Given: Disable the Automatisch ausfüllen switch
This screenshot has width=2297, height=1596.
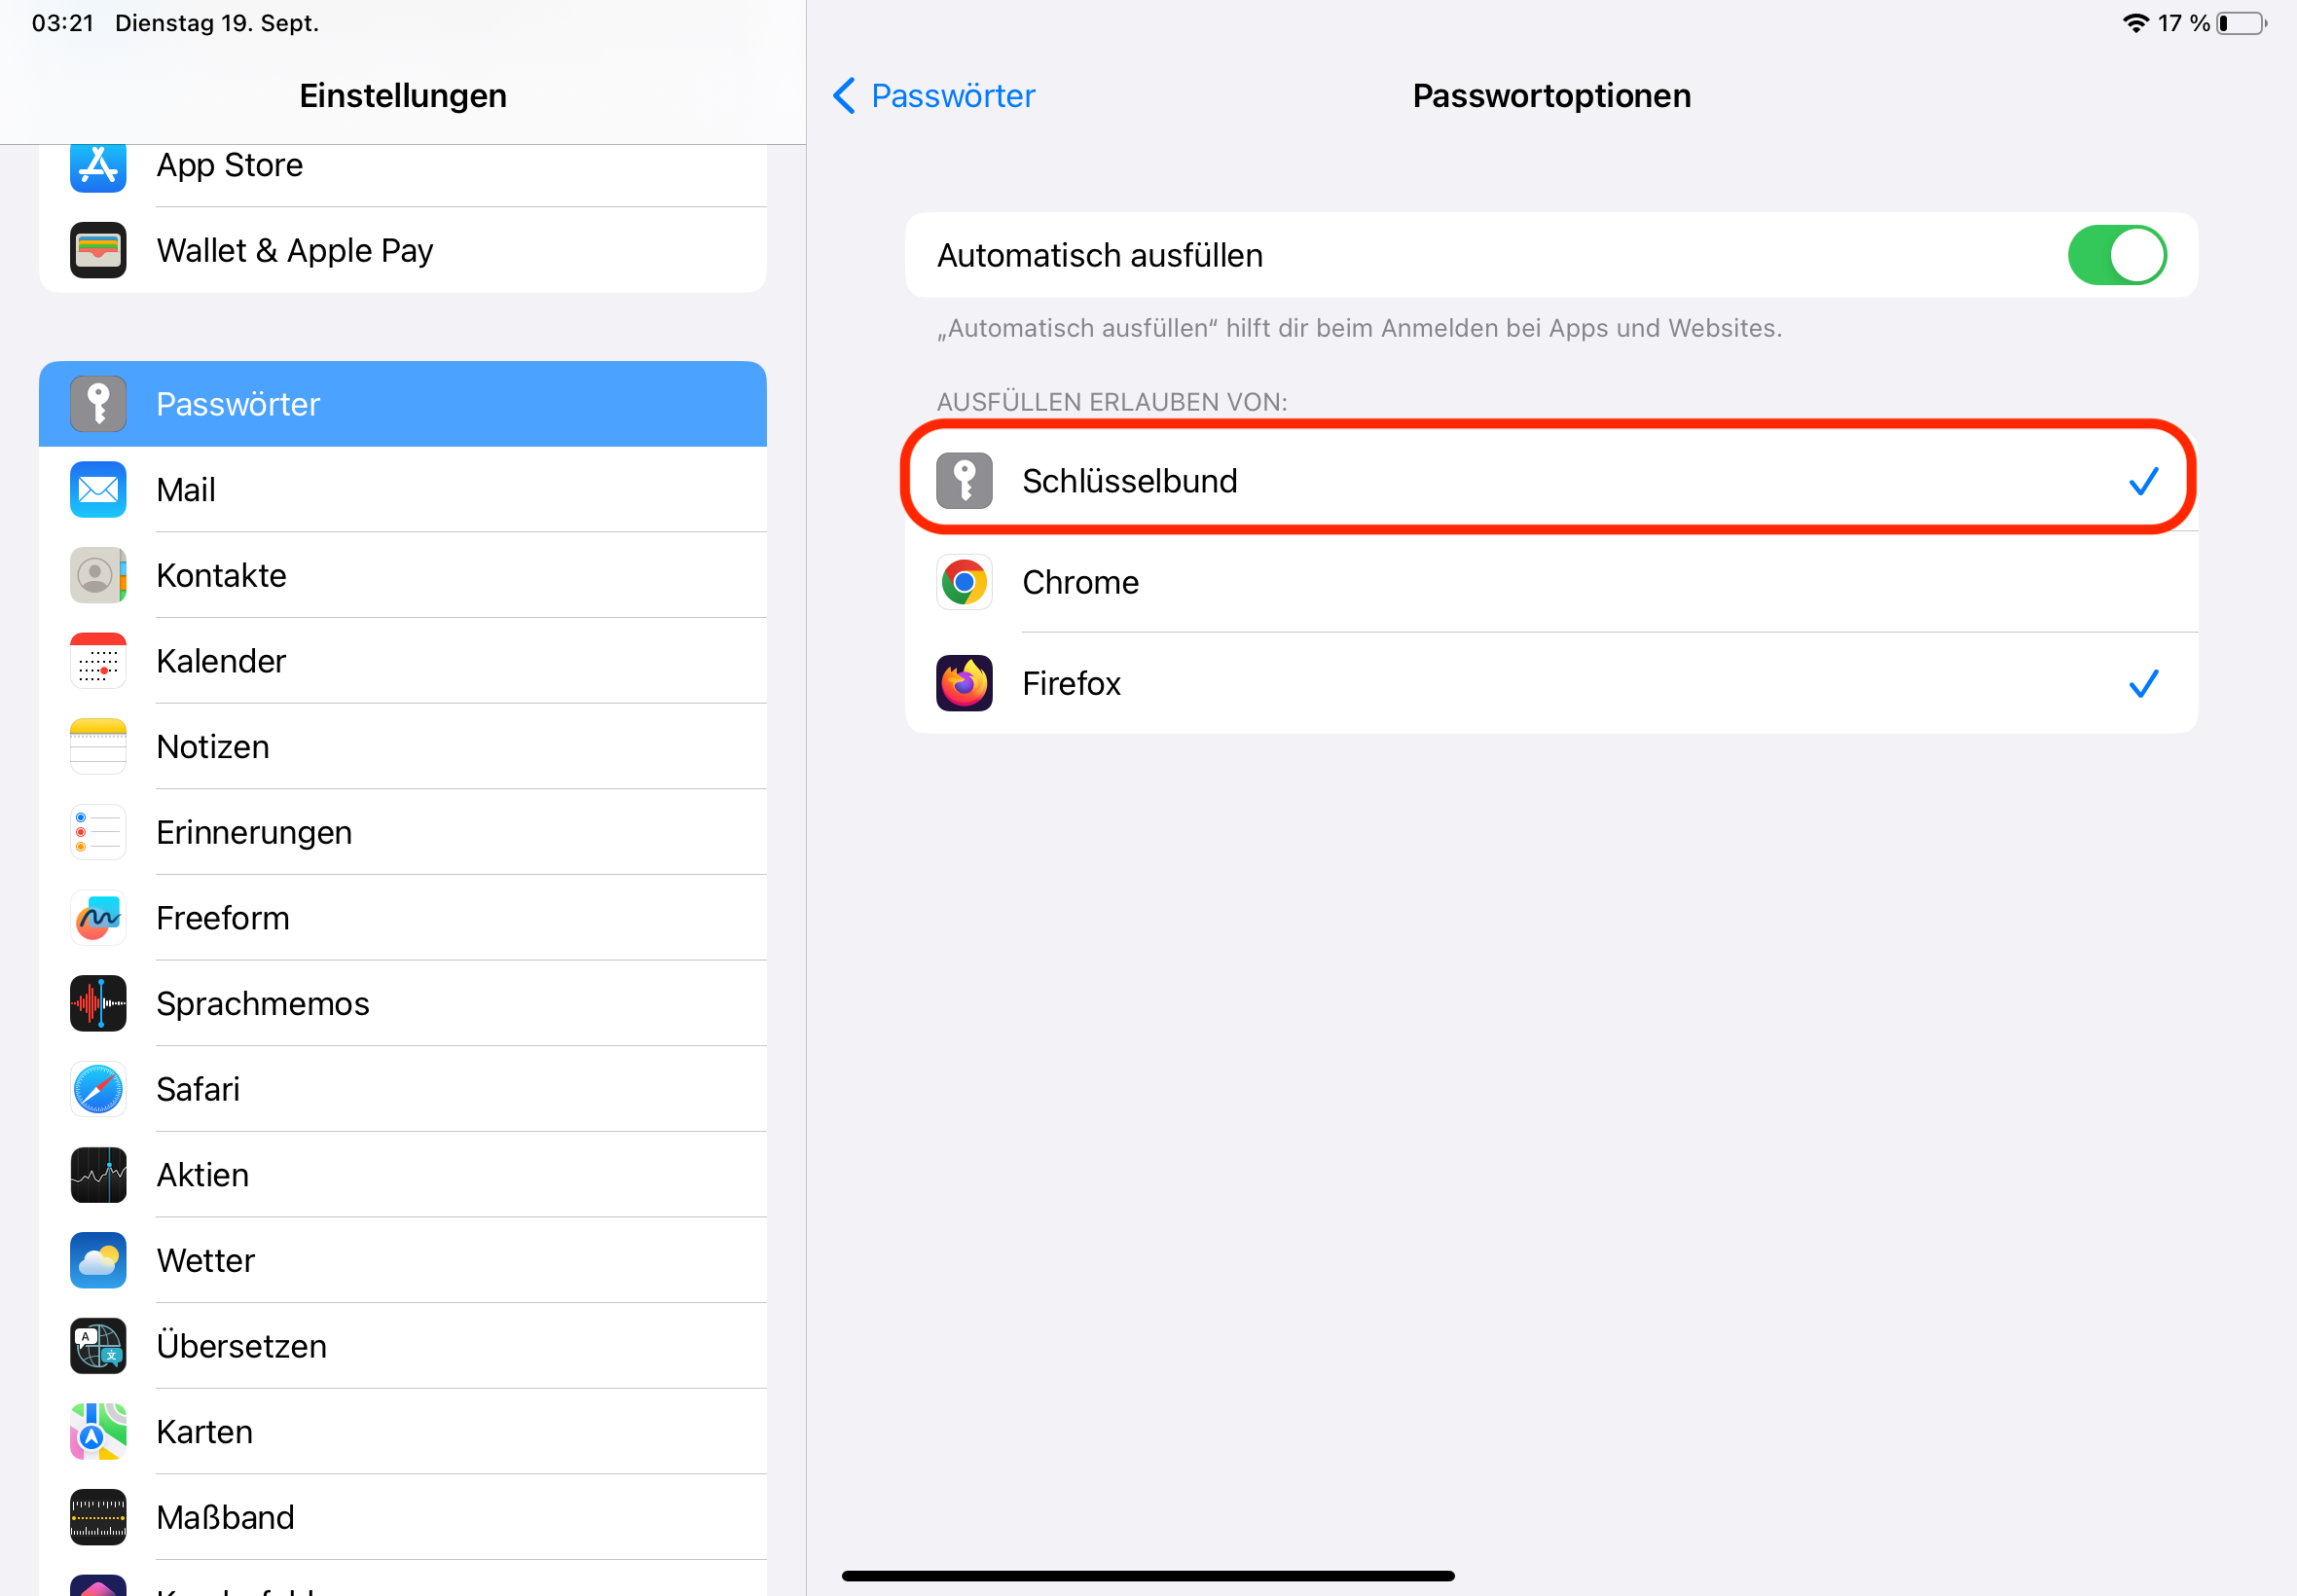Looking at the screenshot, I should point(2116,255).
